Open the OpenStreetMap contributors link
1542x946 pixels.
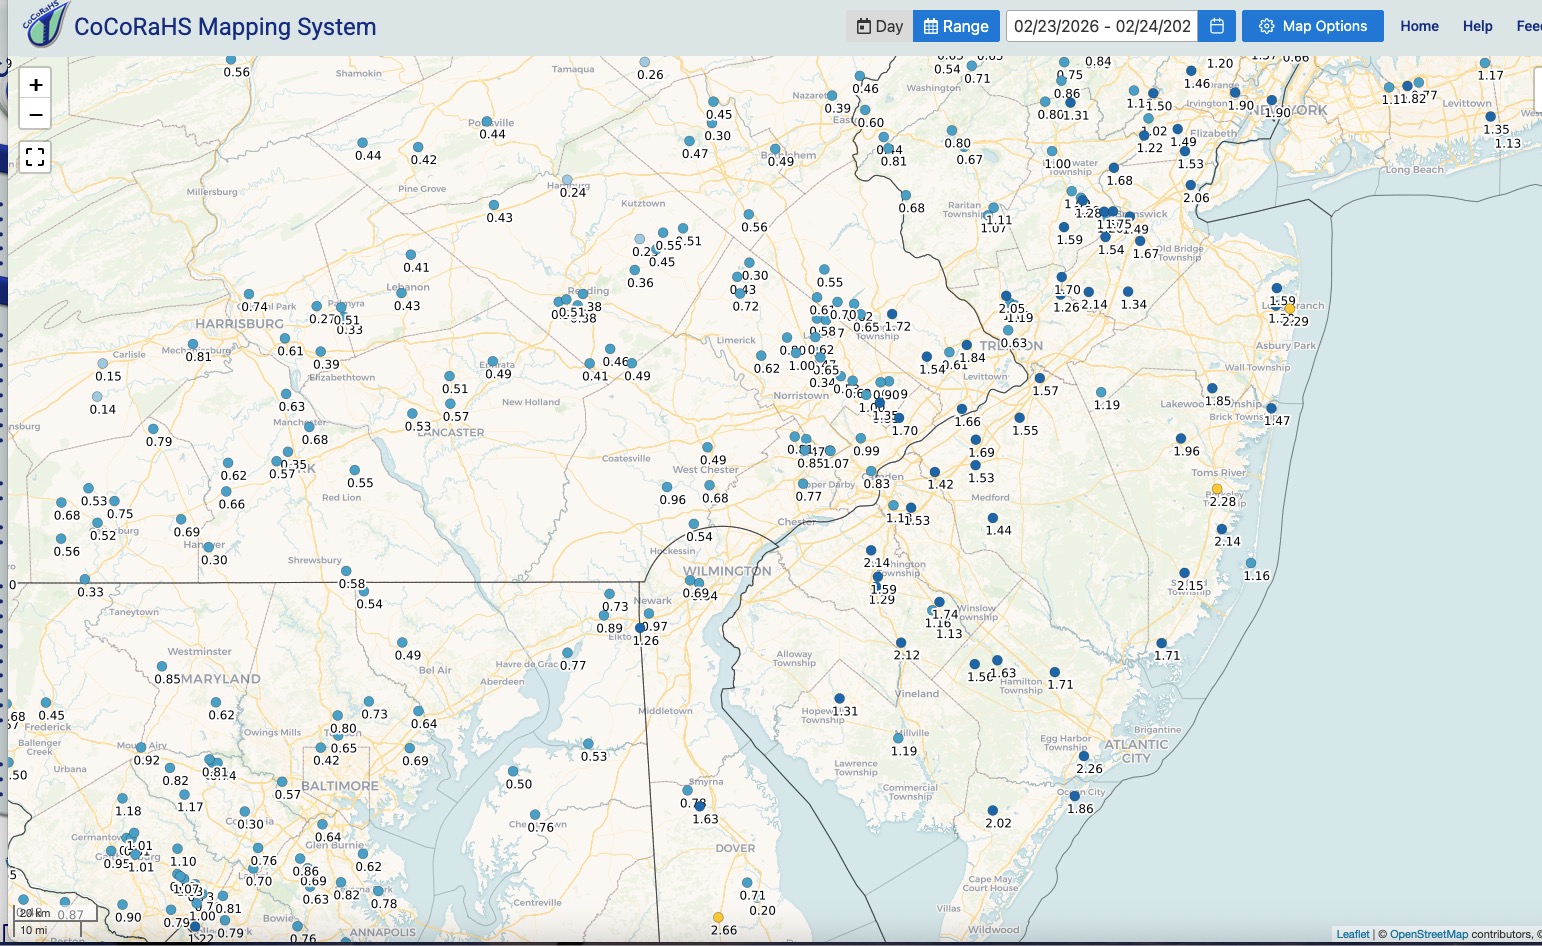click(x=1428, y=934)
